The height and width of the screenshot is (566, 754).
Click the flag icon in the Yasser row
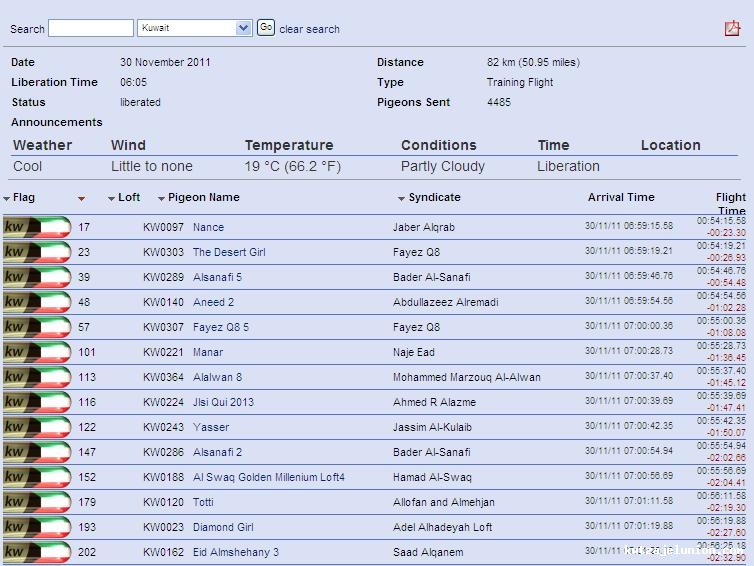(37, 427)
